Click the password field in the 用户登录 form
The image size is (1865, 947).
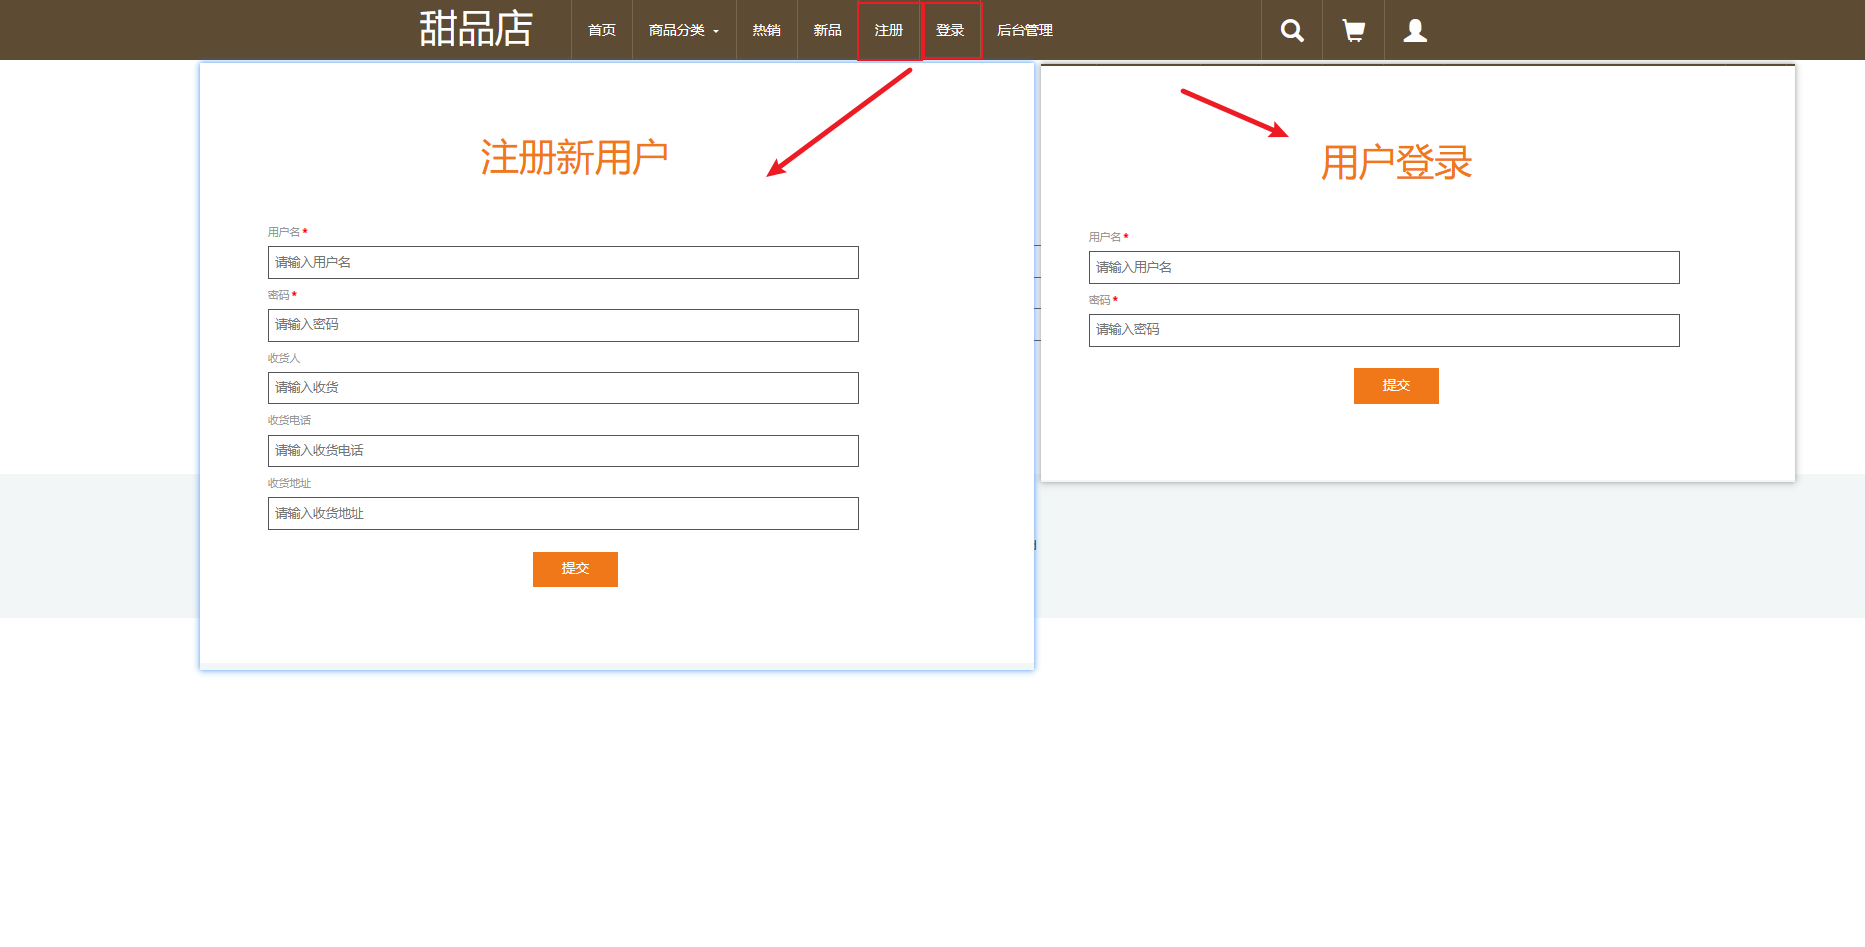click(1384, 330)
